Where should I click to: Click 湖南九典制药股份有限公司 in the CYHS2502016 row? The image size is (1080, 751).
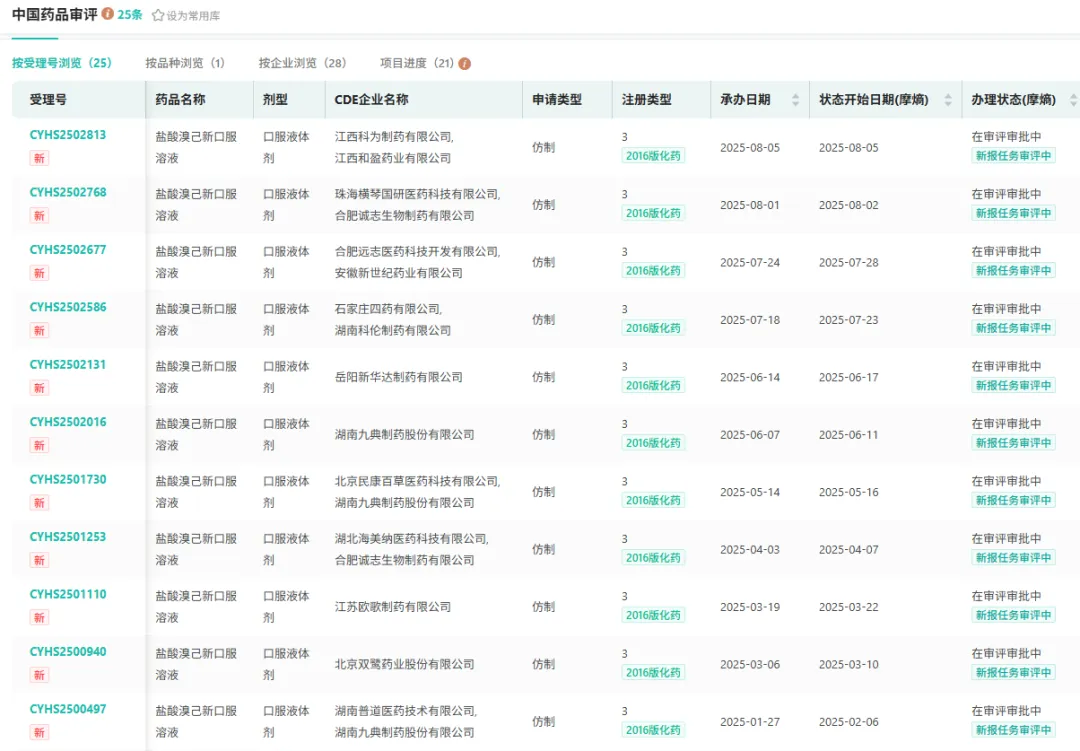[x=404, y=435]
